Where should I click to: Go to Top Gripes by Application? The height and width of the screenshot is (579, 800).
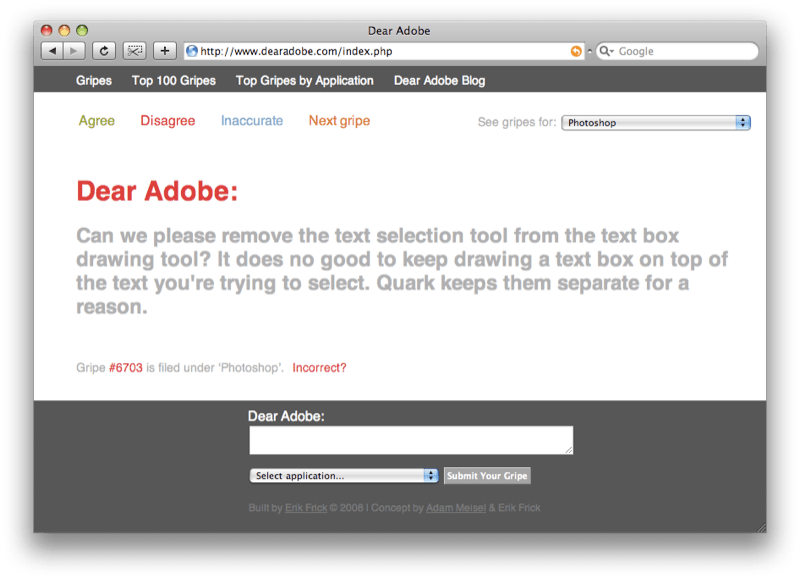[x=304, y=81]
